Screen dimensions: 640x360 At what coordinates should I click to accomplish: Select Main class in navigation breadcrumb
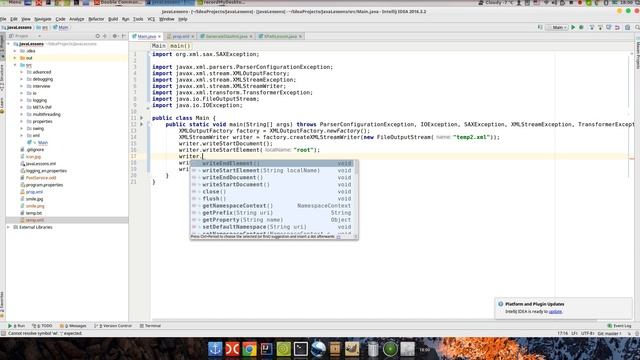click(x=61, y=27)
